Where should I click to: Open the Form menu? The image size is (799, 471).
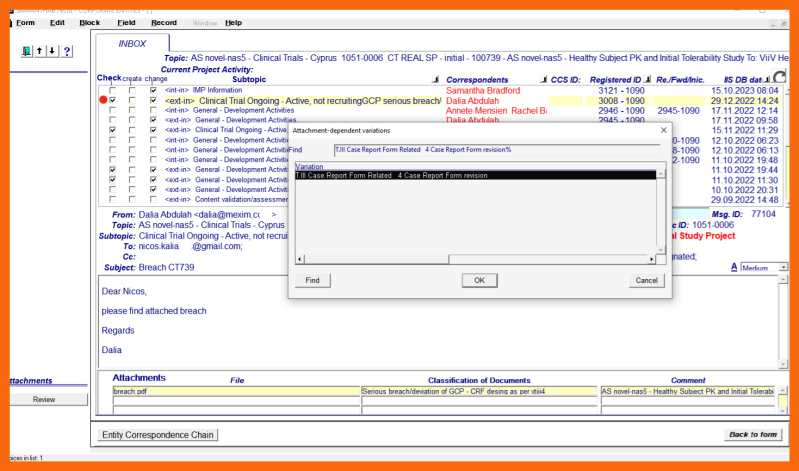click(x=25, y=22)
